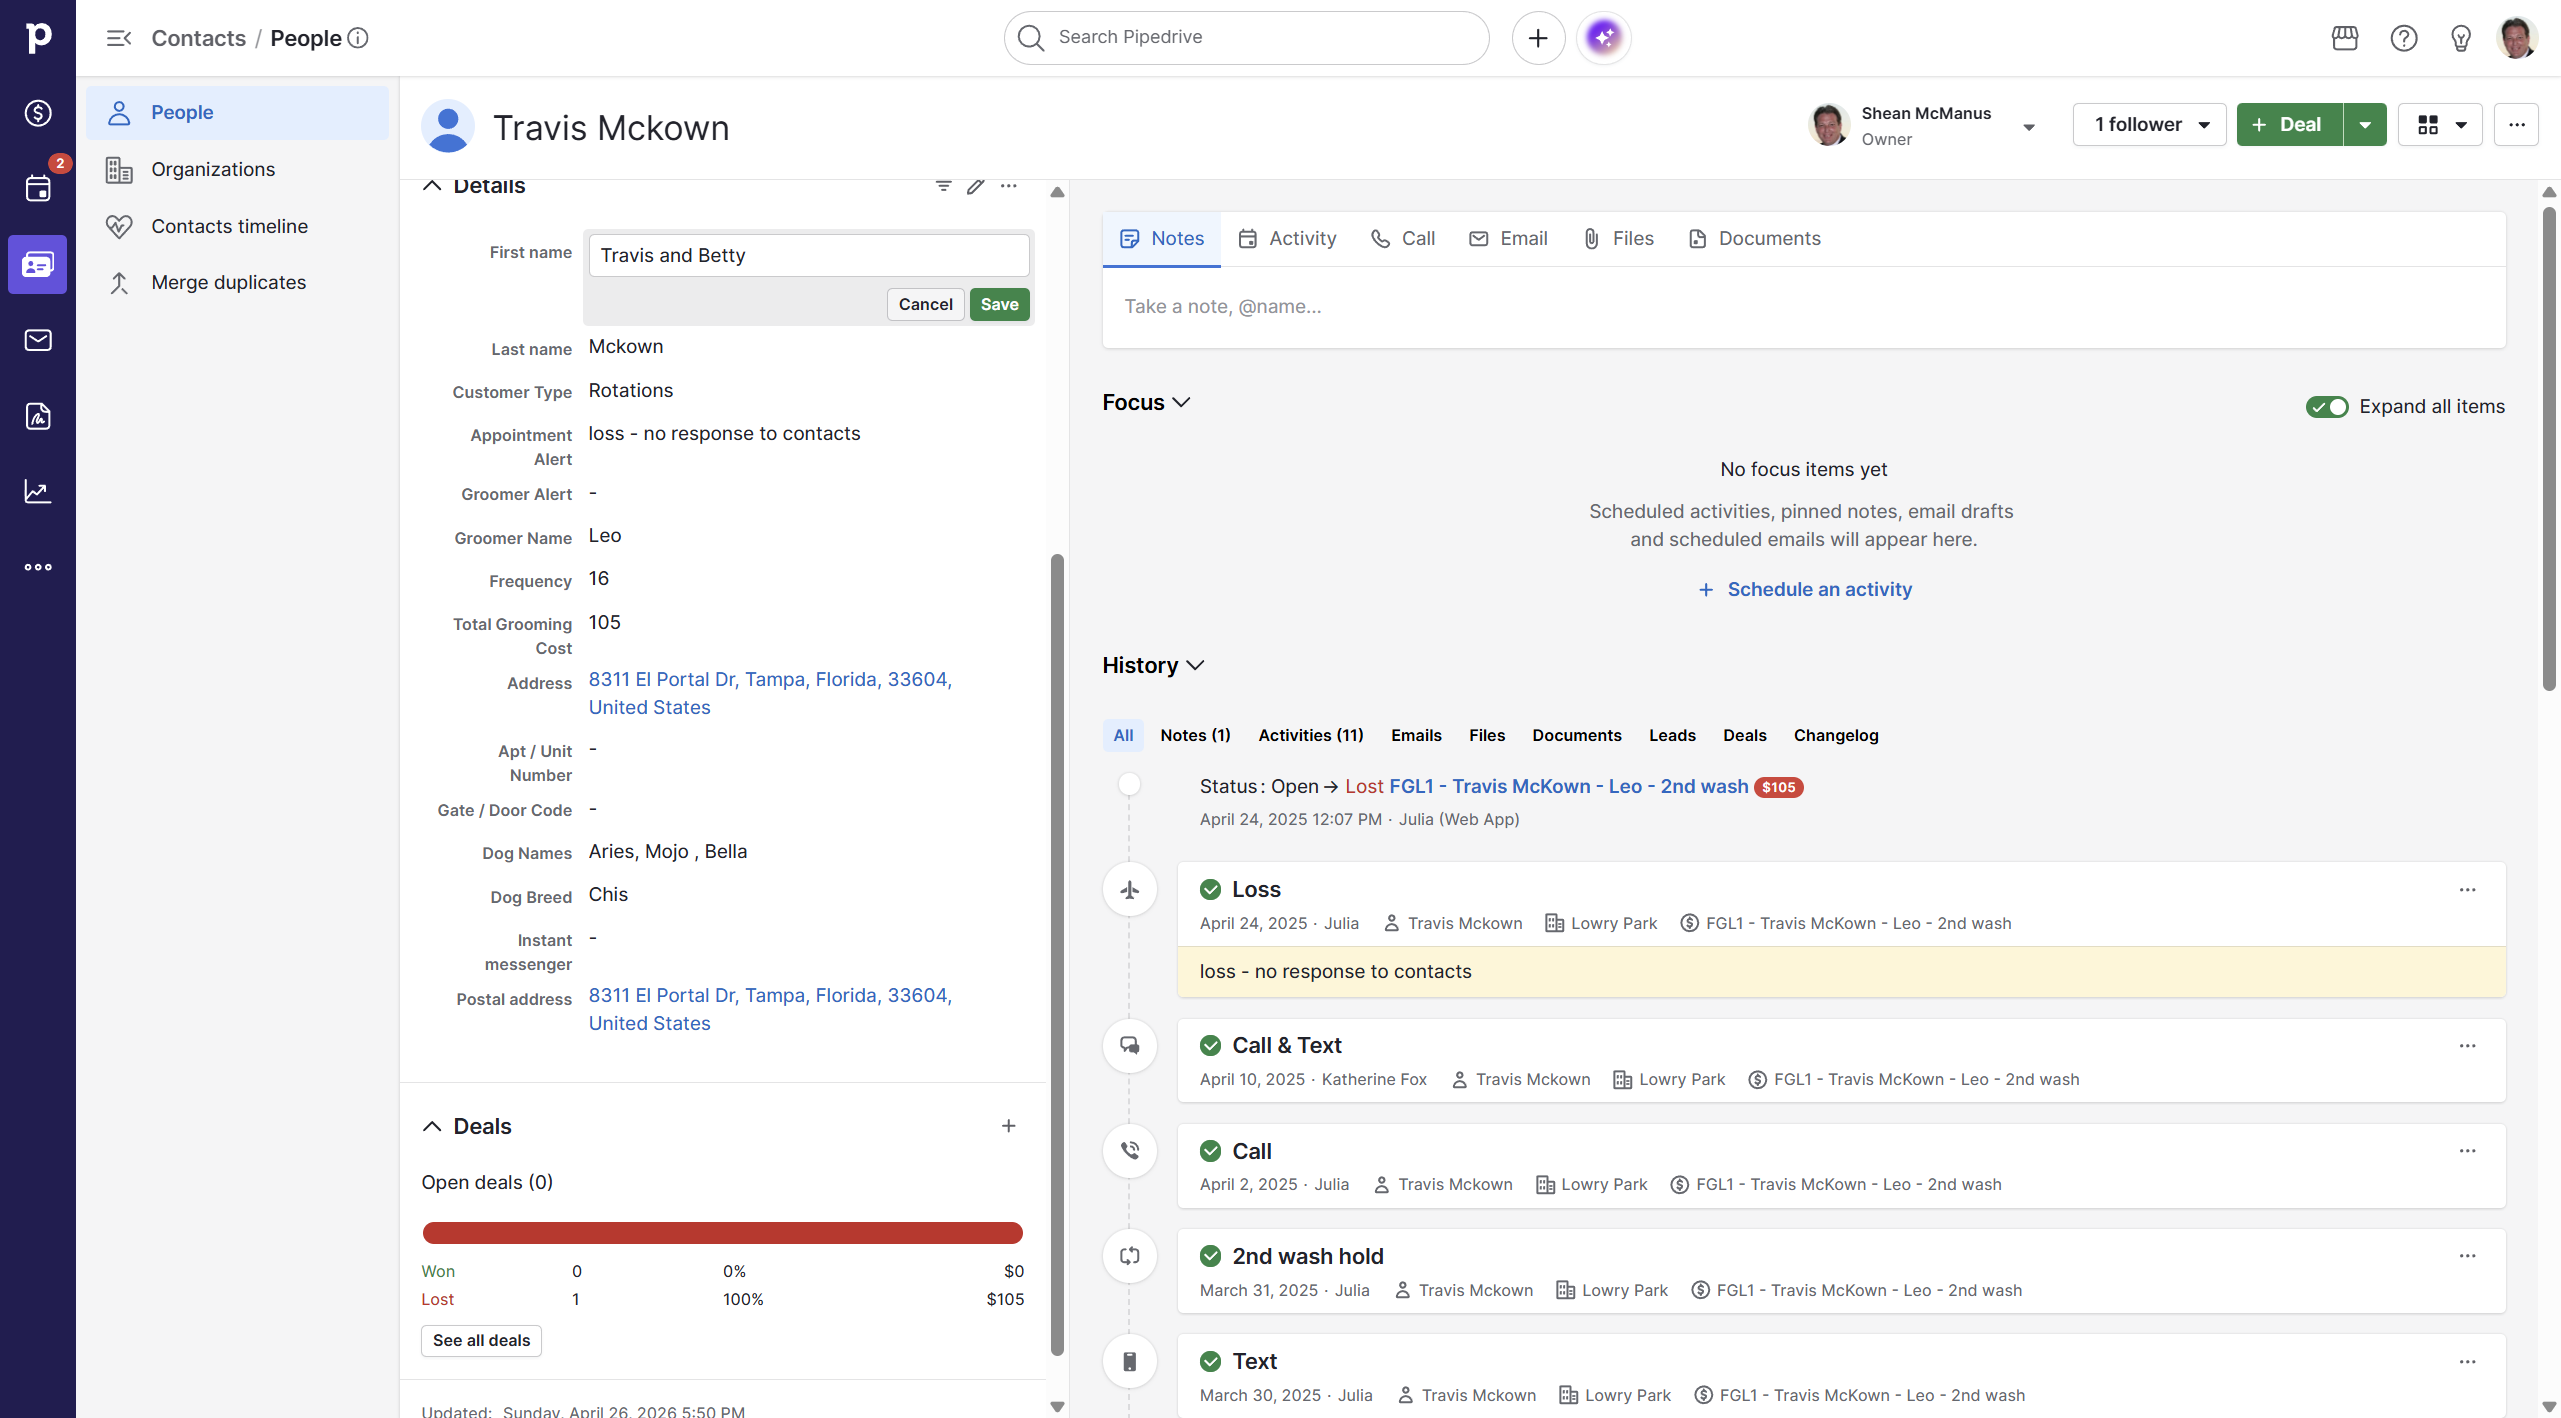The height and width of the screenshot is (1418, 2561).
Task: Open the Deals dollar icon in sidebar
Action: (38, 113)
